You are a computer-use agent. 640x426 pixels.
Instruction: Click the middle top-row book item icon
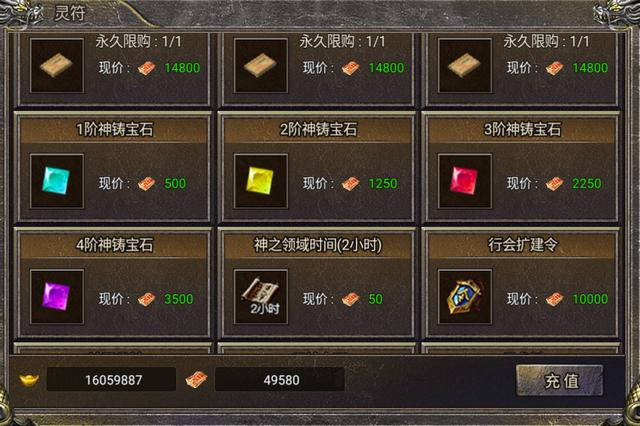coord(261,65)
